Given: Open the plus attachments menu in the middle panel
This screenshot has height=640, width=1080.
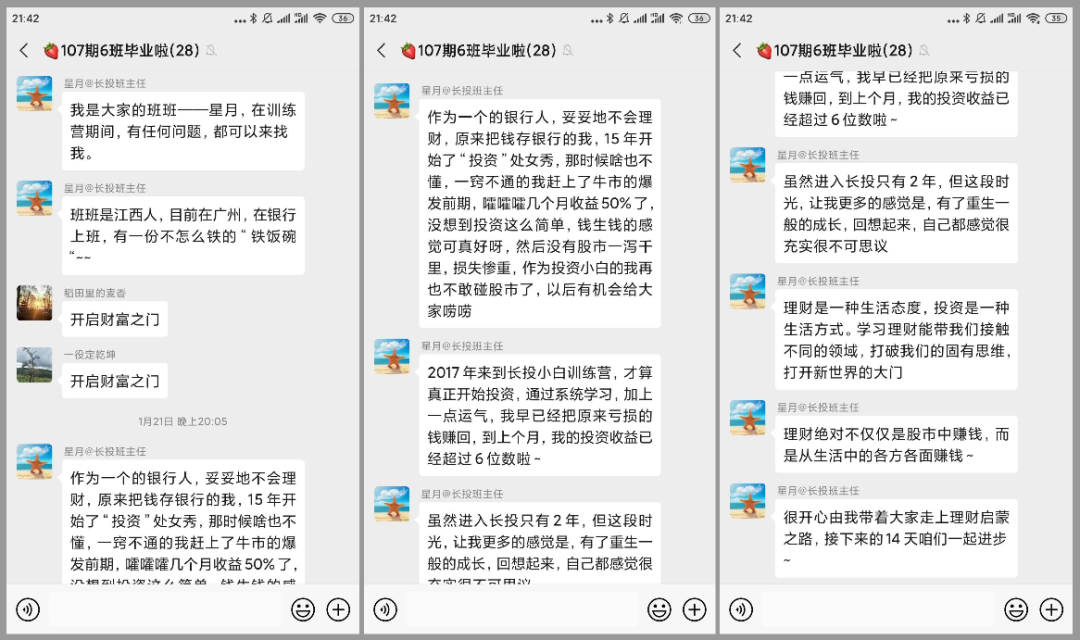Looking at the screenshot, I should (x=695, y=609).
